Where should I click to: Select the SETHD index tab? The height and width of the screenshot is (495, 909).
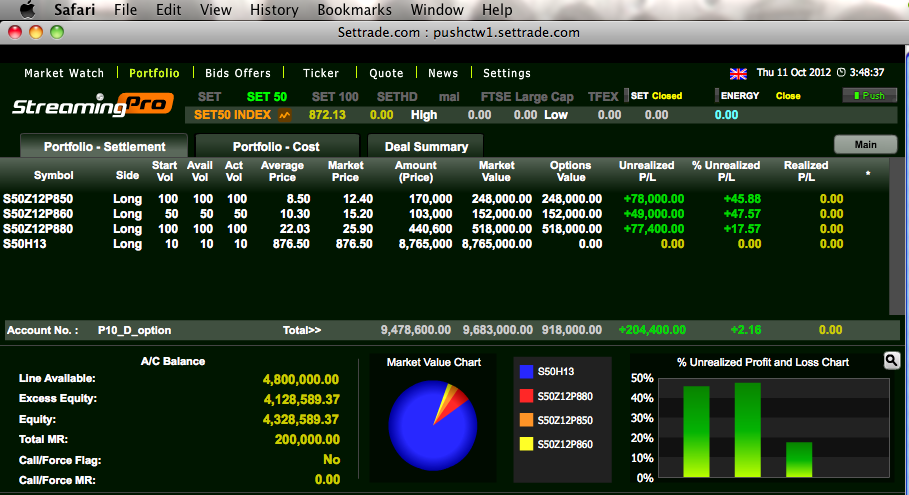(x=397, y=97)
